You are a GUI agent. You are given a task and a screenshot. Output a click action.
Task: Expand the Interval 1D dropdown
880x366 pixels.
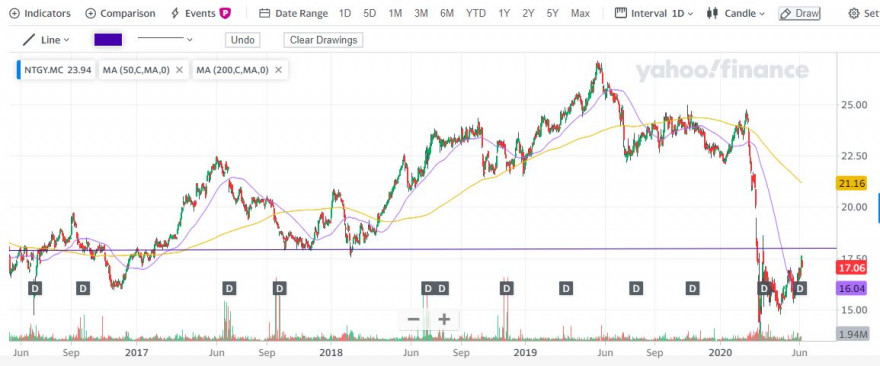pos(654,13)
